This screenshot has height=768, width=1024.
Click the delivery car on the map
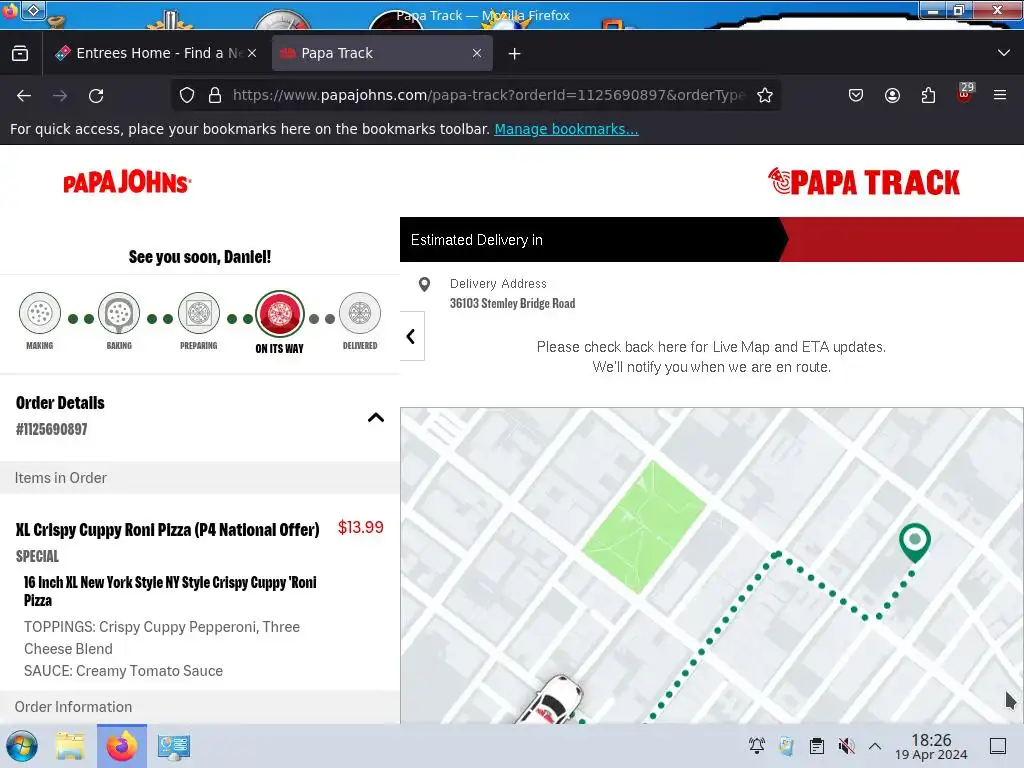coord(552,700)
